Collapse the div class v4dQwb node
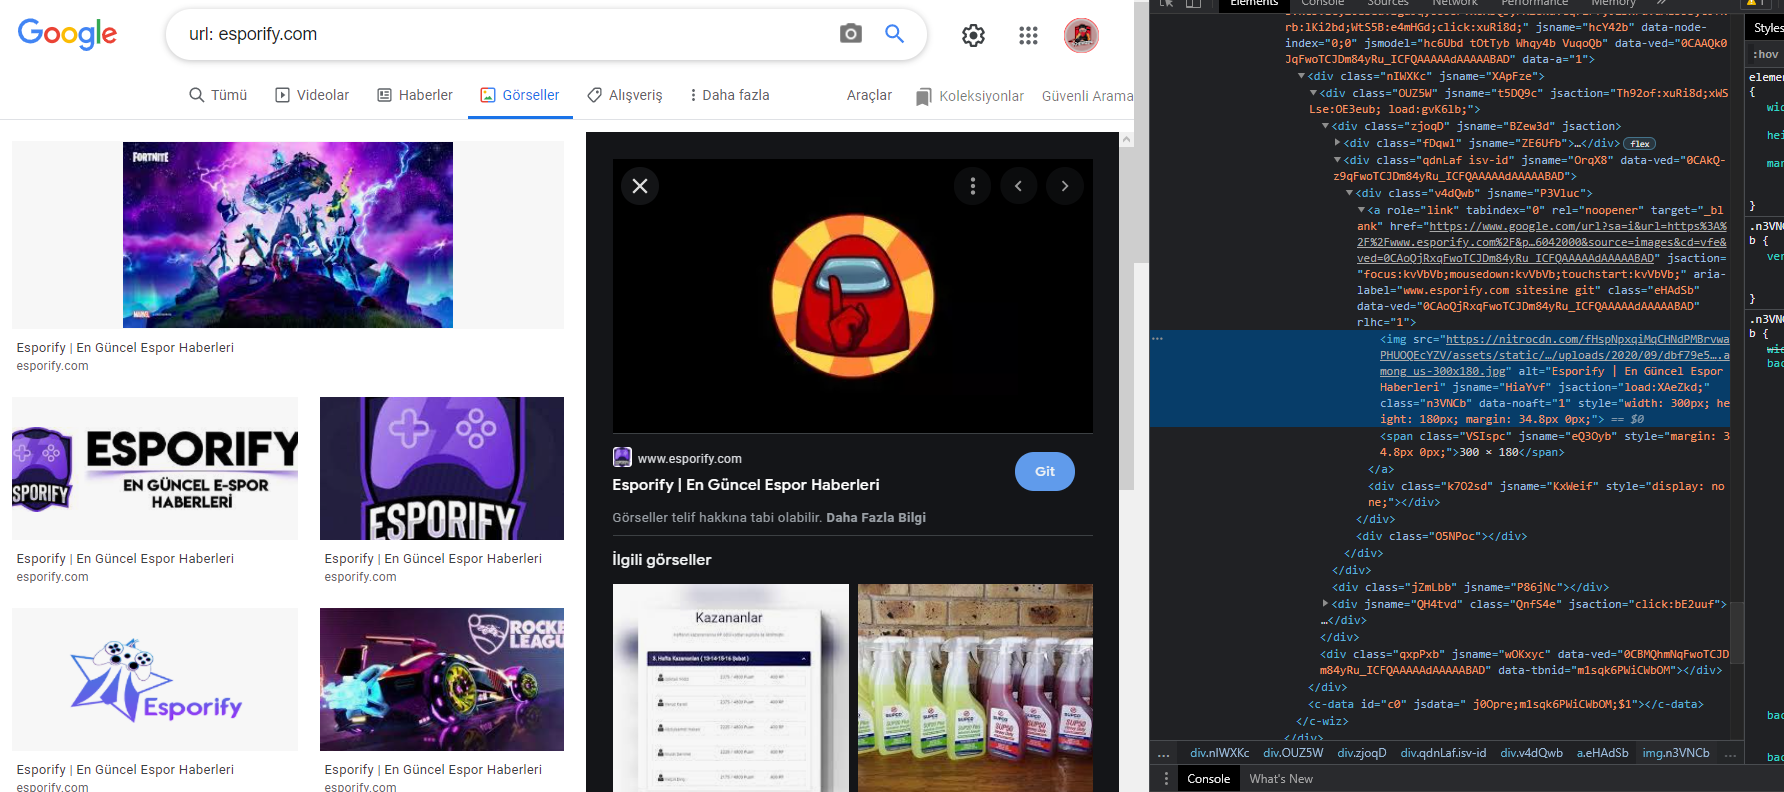 pos(1349,193)
